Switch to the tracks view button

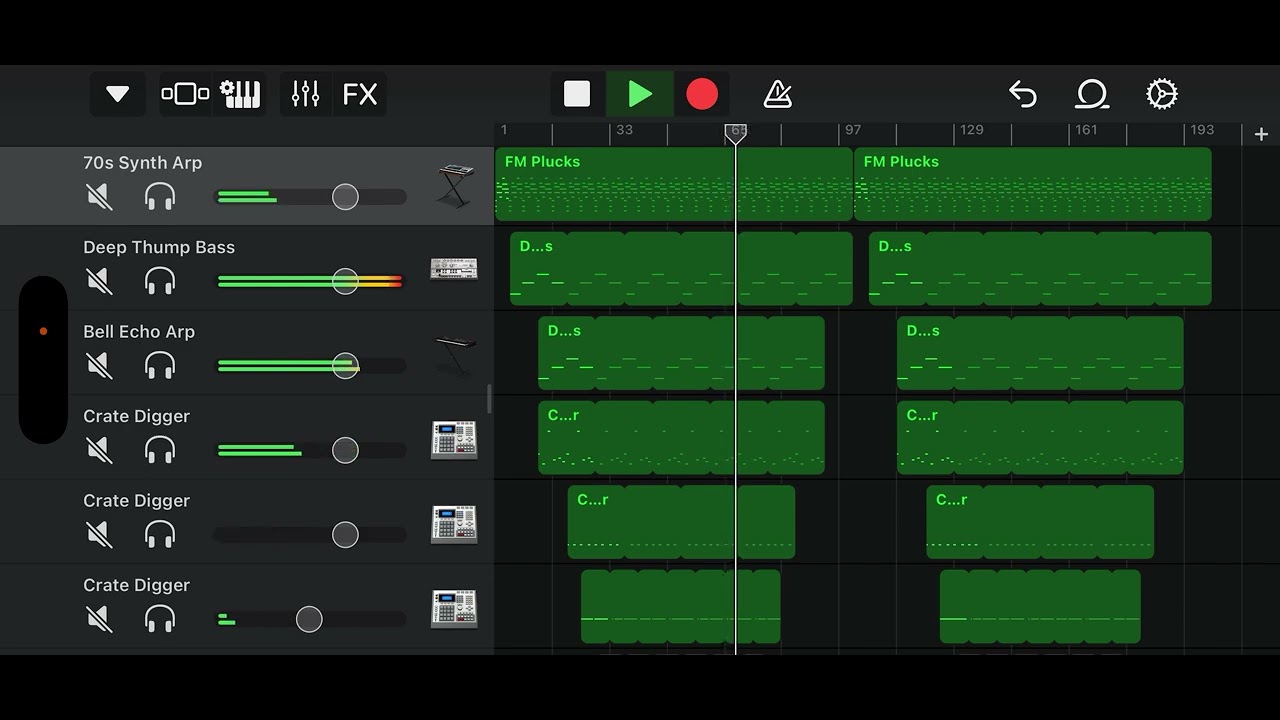185,94
